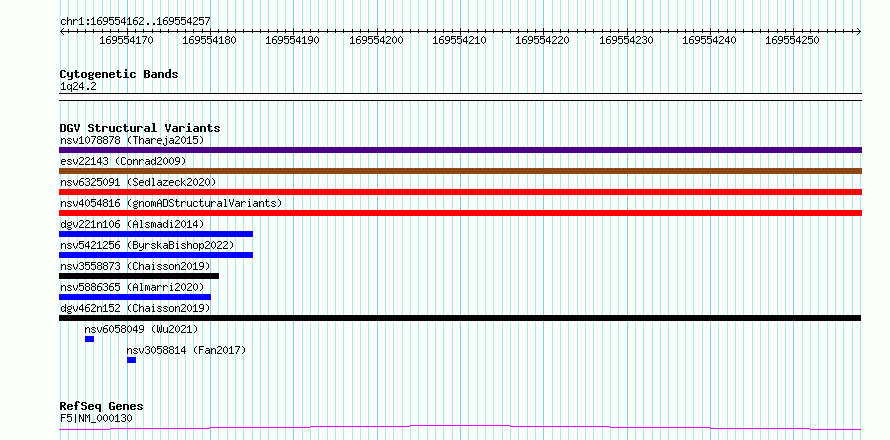890x440 pixels.
Task: Click the nsv3058814 (Fan2017) label
Action: 186,350
